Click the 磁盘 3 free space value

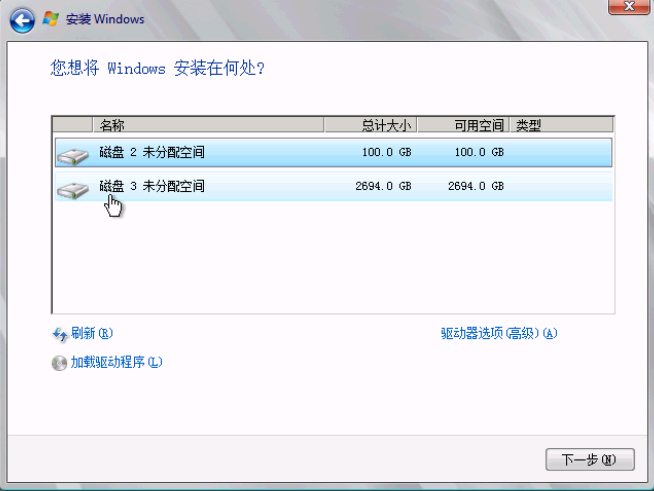tap(475, 187)
